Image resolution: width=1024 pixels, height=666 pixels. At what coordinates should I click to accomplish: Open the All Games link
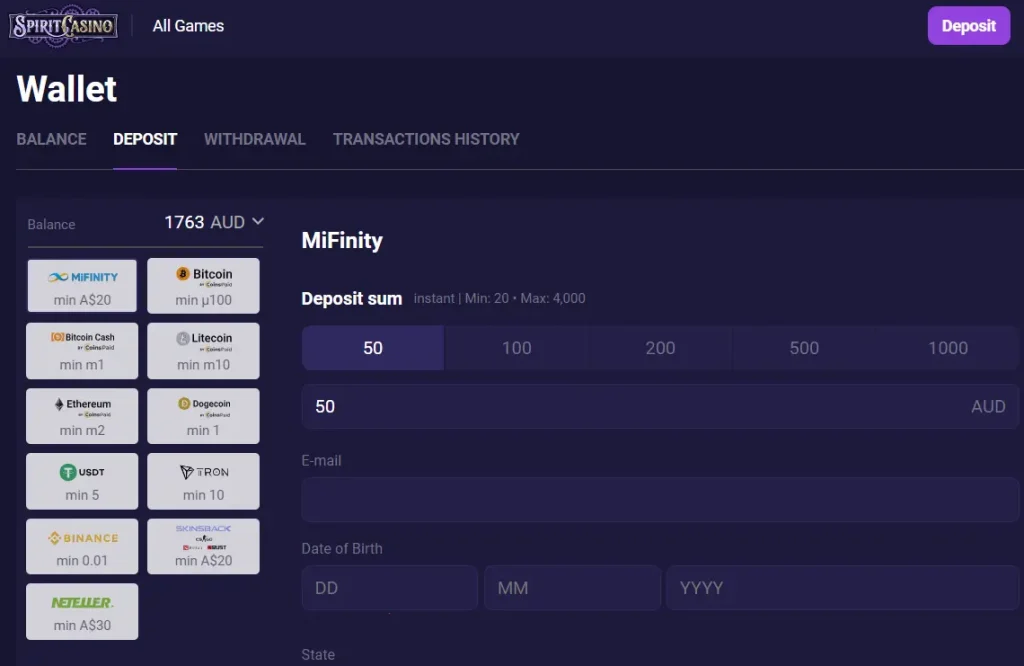pyautogui.click(x=188, y=26)
